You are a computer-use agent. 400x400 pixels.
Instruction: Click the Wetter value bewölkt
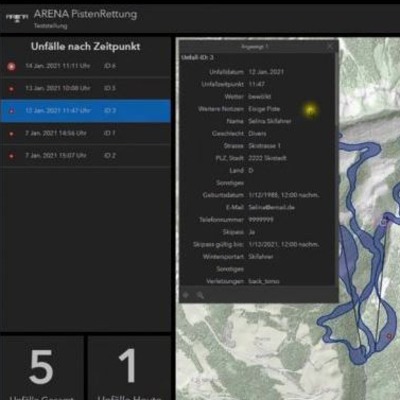(x=260, y=97)
